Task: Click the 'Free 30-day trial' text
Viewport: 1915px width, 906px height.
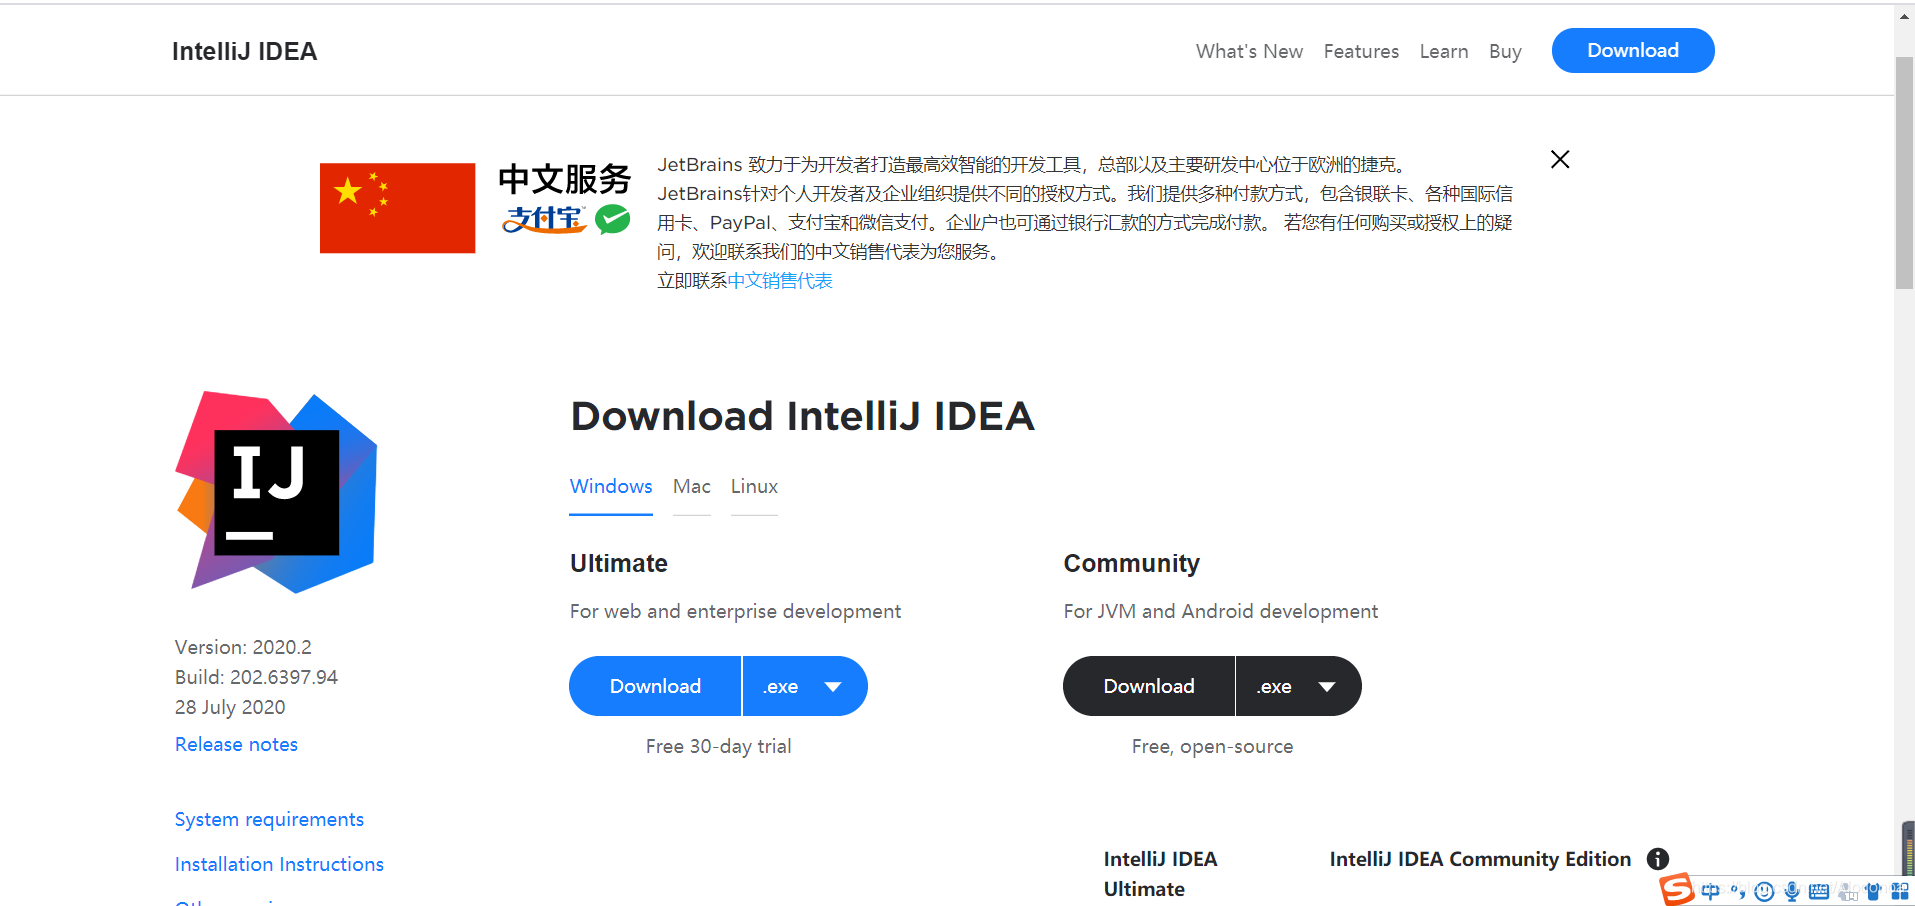Action: pos(718,746)
